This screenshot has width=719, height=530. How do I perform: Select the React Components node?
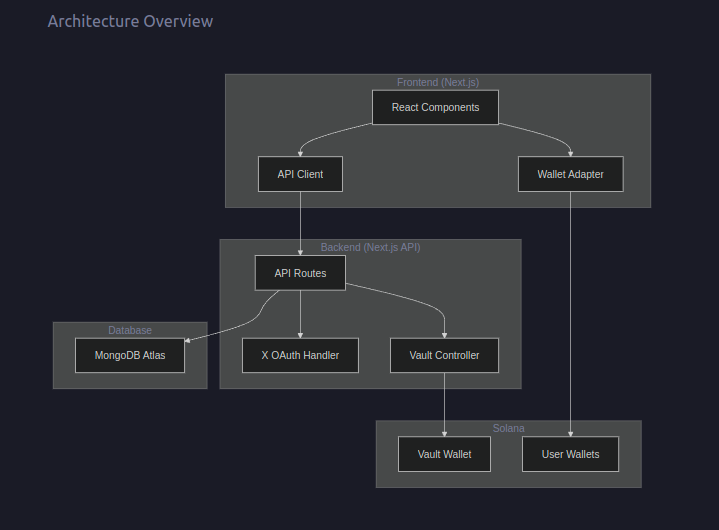(x=435, y=107)
